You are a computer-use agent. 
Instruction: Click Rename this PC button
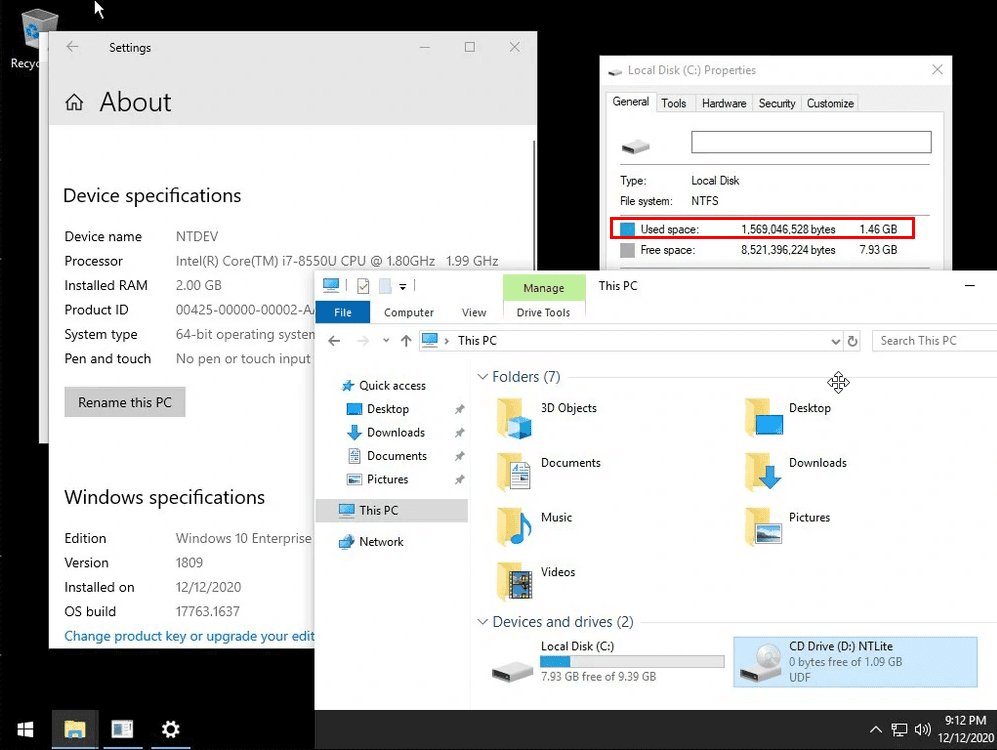coord(125,402)
